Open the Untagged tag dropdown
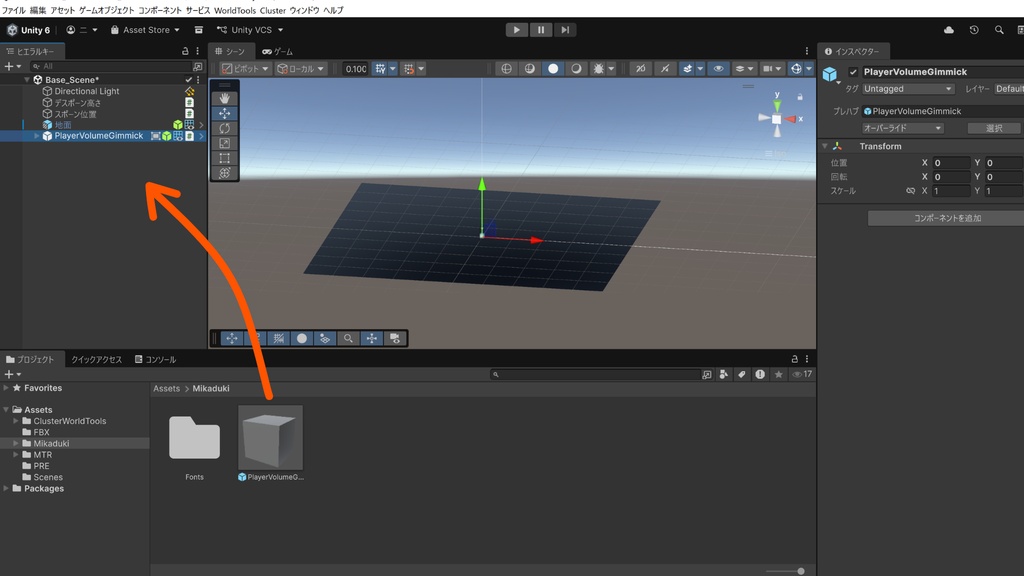This screenshot has width=1024, height=576. coord(908,89)
